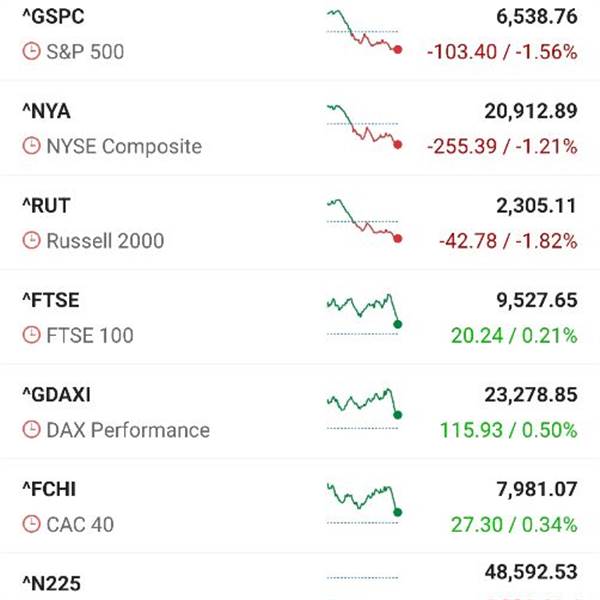Click the clock icon beside CAC 40
Viewport: 600px width, 600px height.
click(x=32, y=524)
